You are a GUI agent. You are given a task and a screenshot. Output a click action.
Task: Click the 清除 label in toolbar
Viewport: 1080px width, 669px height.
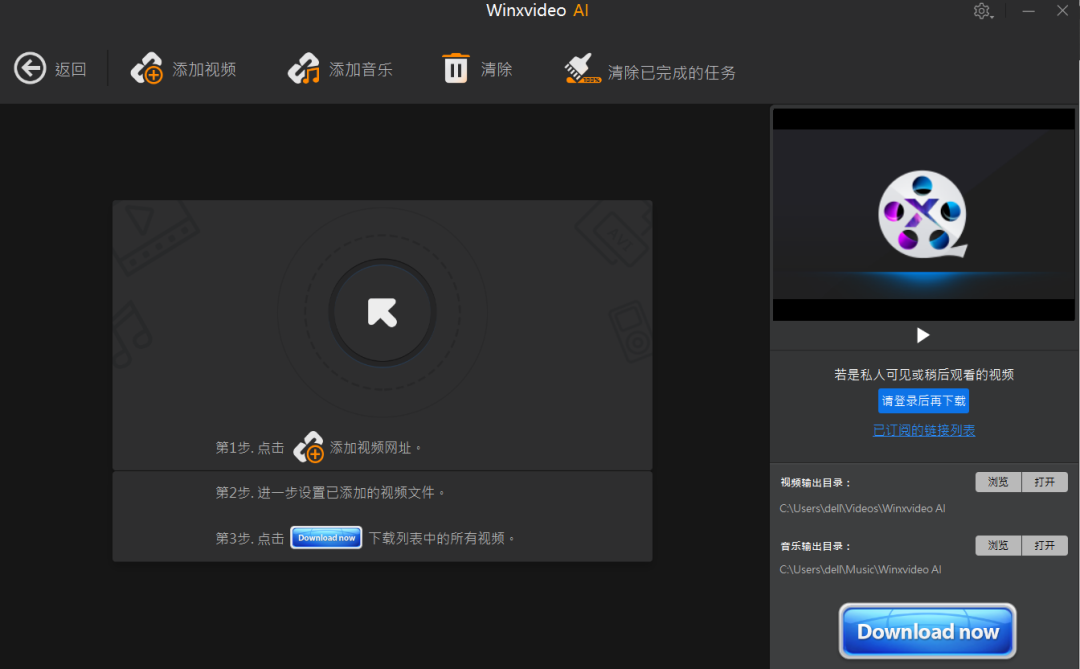496,70
